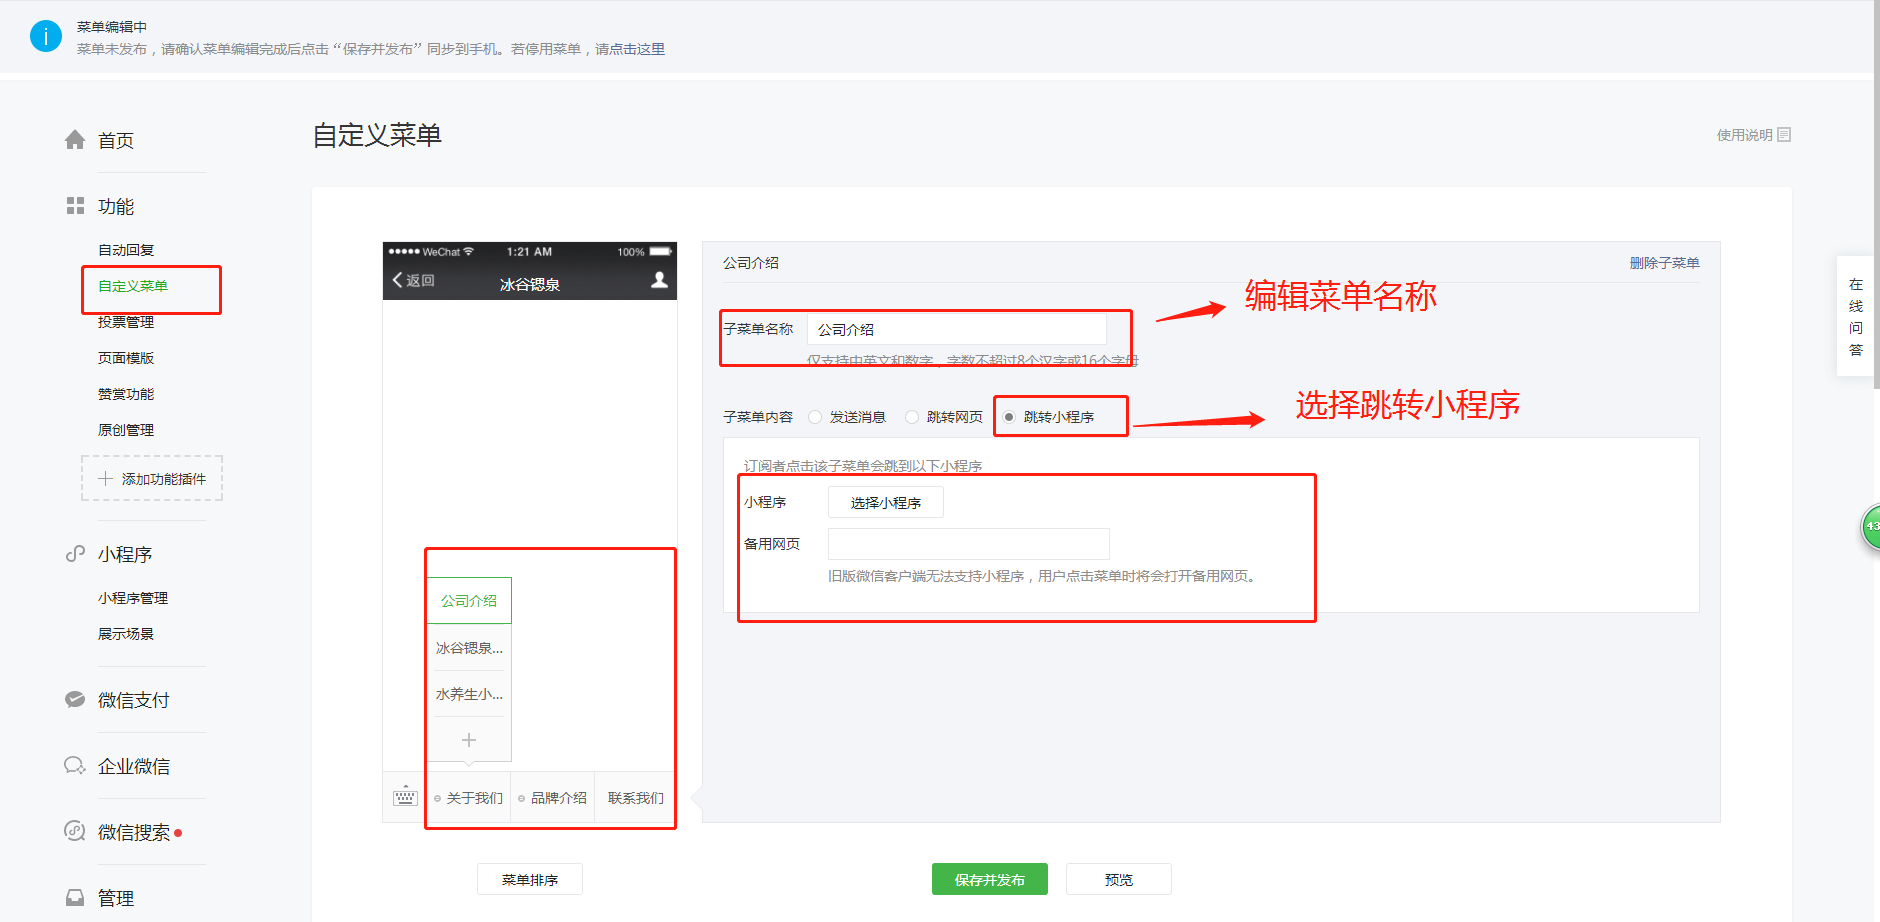Click the keyboard icon in phone preview
Viewport: 1880px width, 922px height.
click(404, 797)
